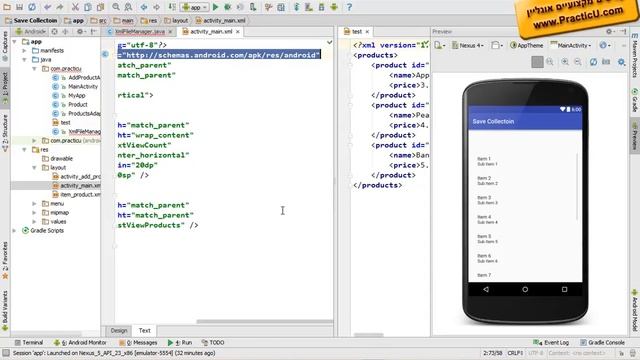Click AppTheme theme selector button
The height and width of the screenshot is (360, 640).
coord(527,45)
